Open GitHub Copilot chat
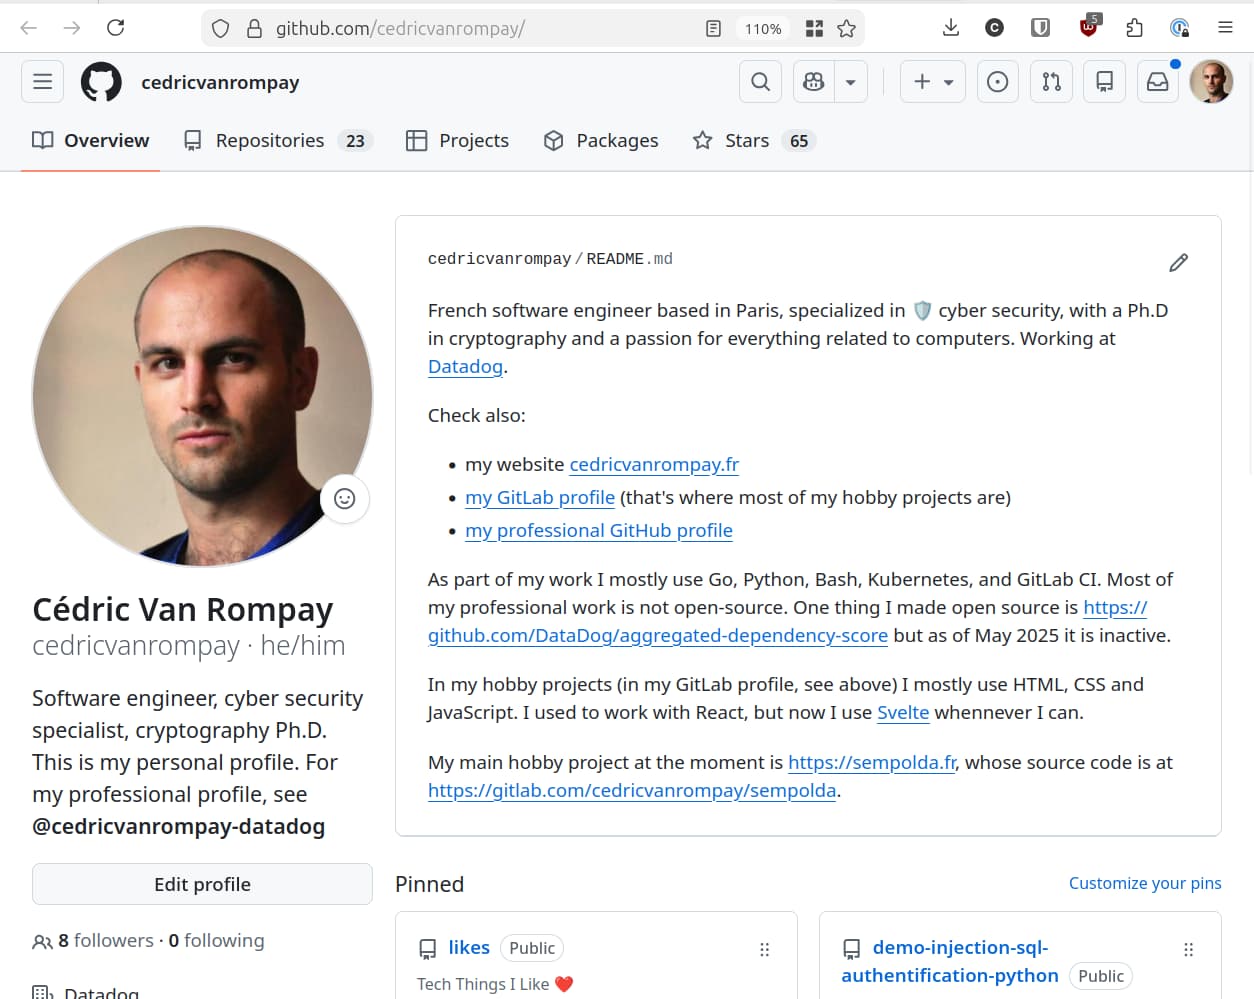Screen dimensions: 1254x999 813,81
